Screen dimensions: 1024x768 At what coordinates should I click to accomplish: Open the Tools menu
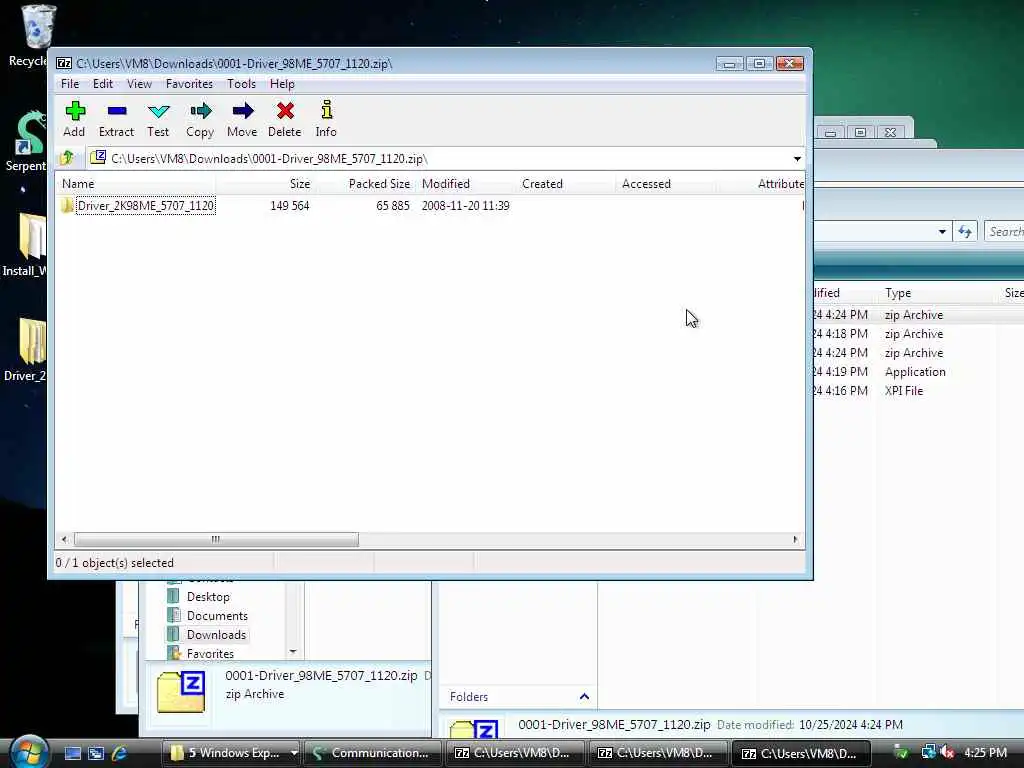pos(241,84)
